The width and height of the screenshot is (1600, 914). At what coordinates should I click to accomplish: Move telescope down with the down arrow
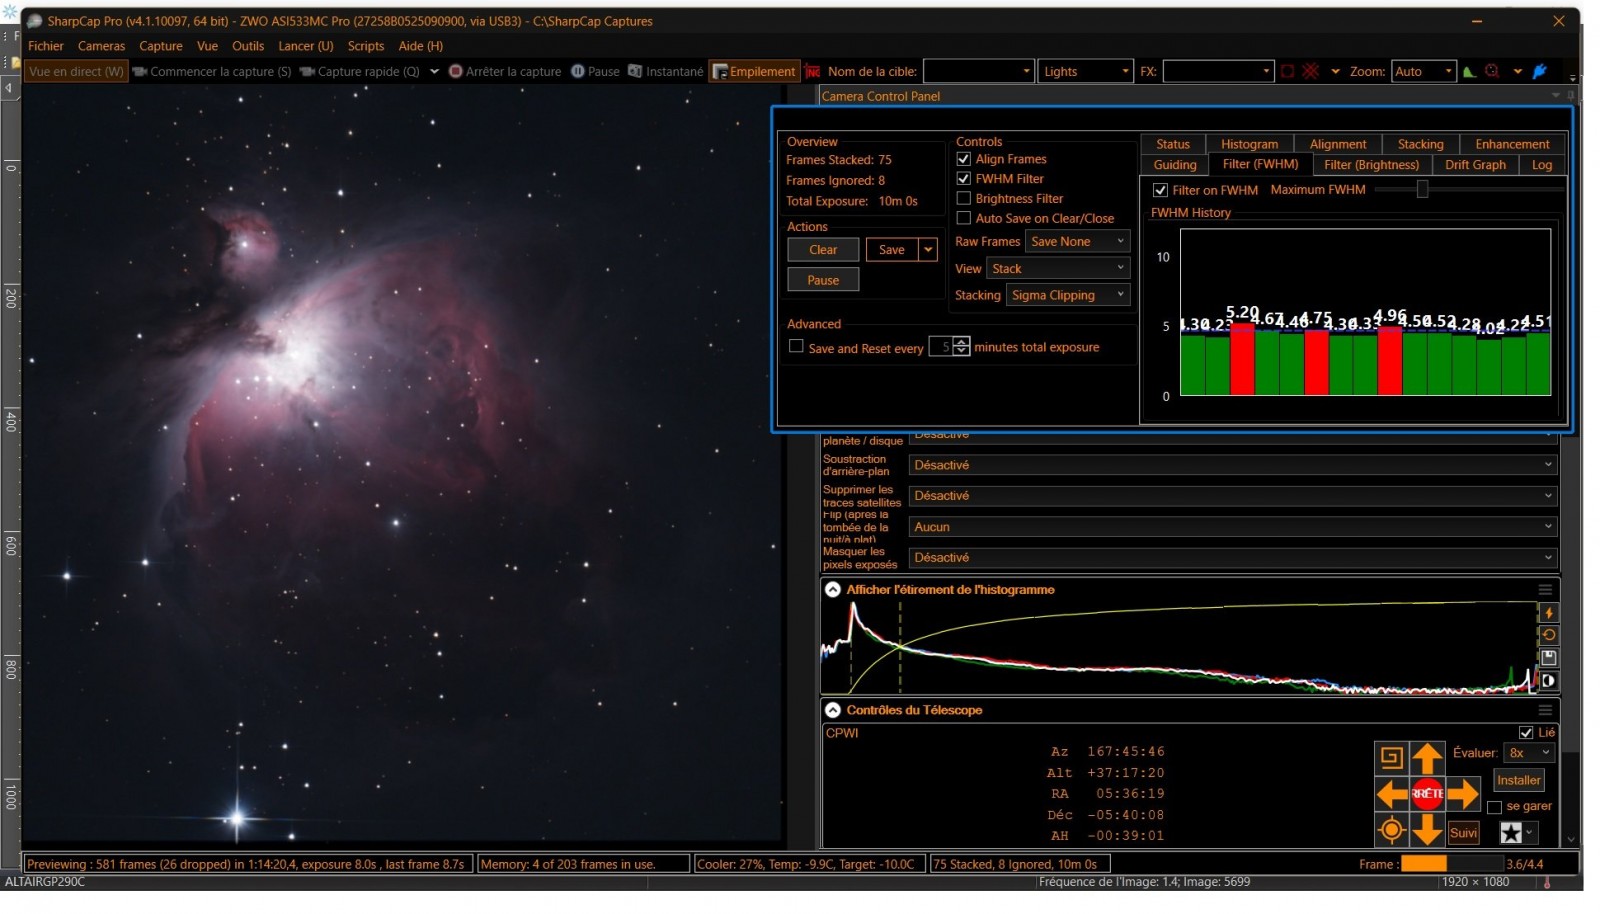1427,830
